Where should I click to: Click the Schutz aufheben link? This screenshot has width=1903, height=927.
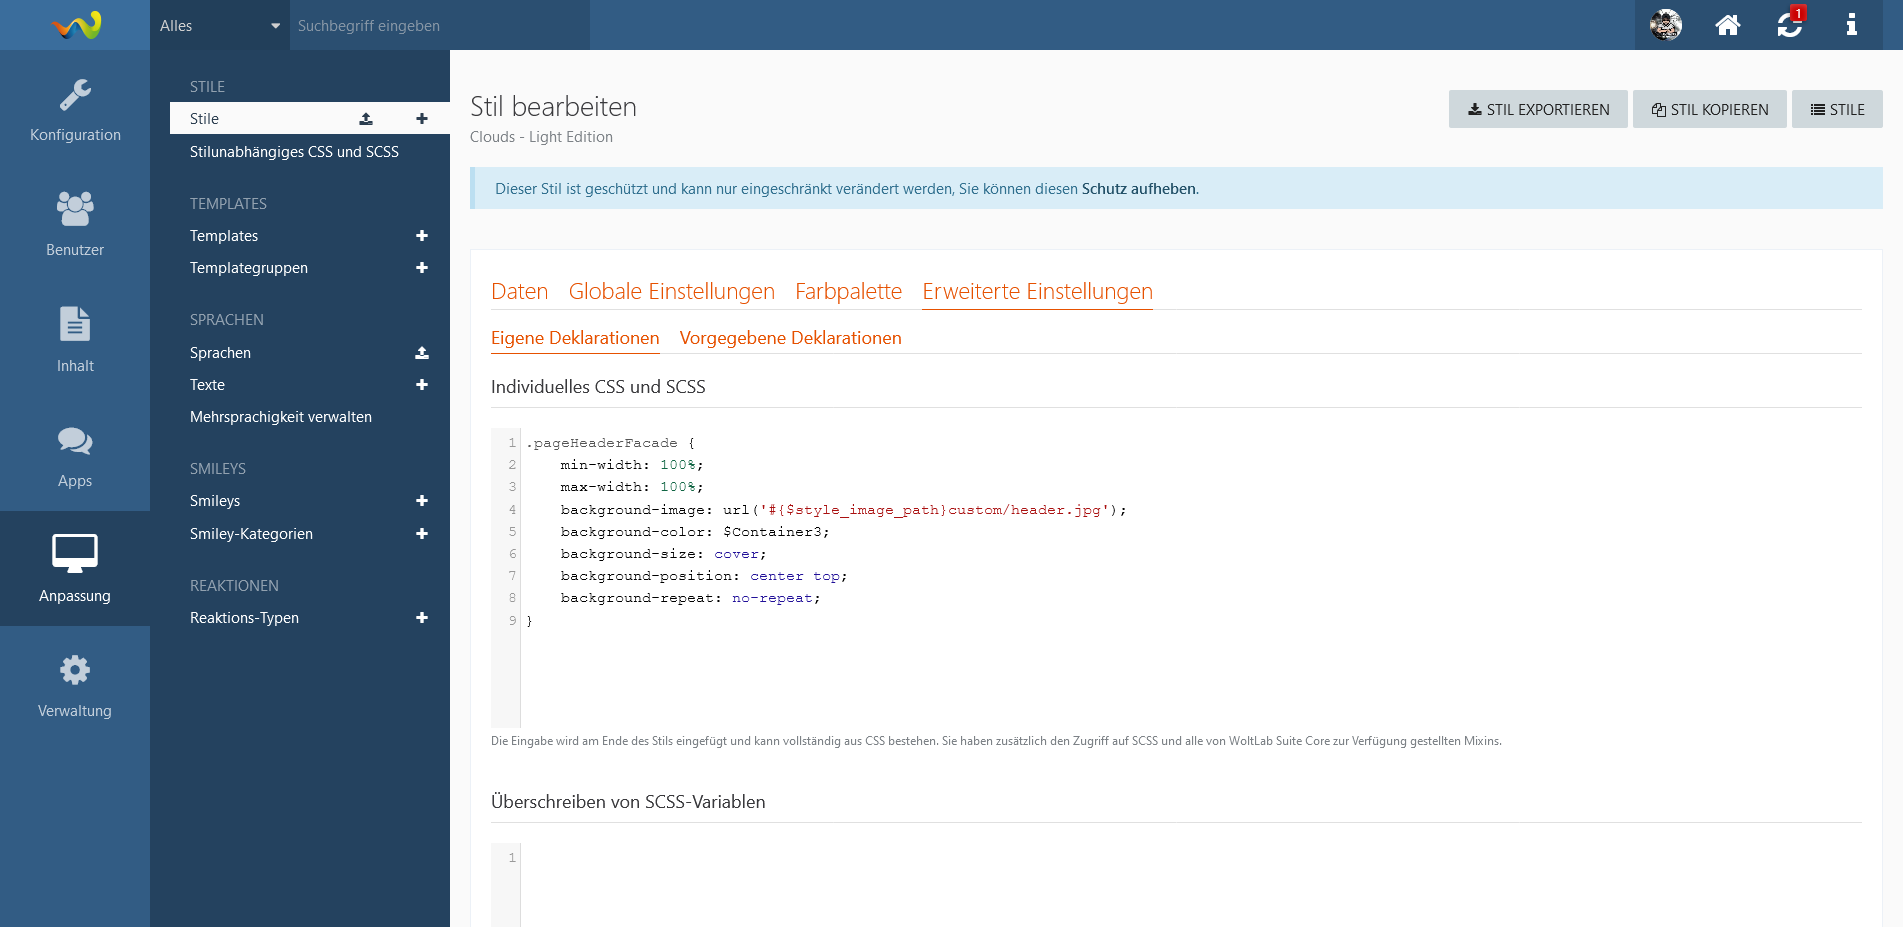1138,189
